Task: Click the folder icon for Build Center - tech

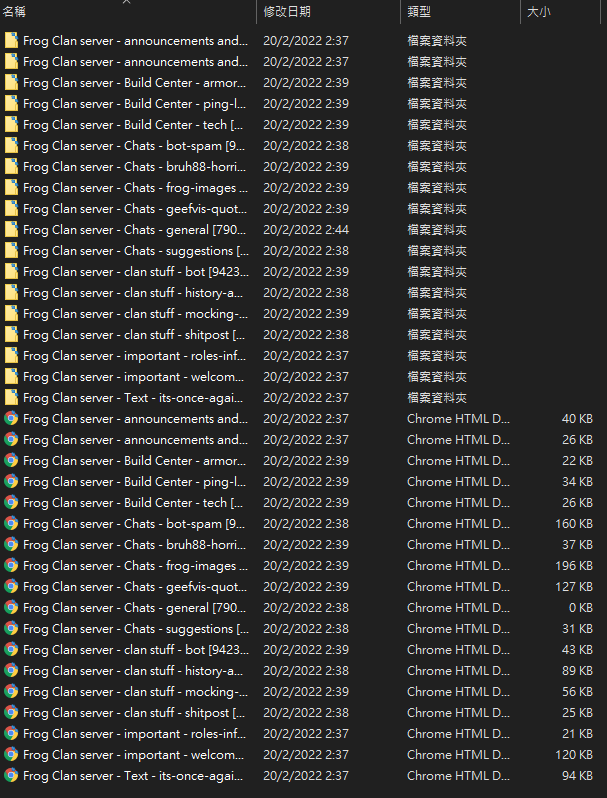Action: (x=11, y=125)
